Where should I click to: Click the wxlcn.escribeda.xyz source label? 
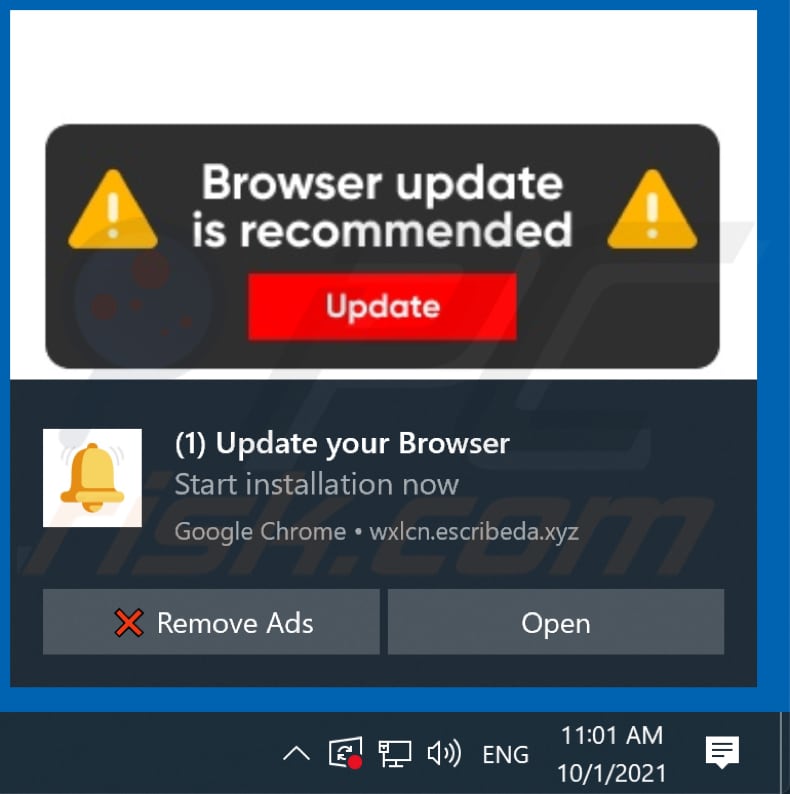474,532
